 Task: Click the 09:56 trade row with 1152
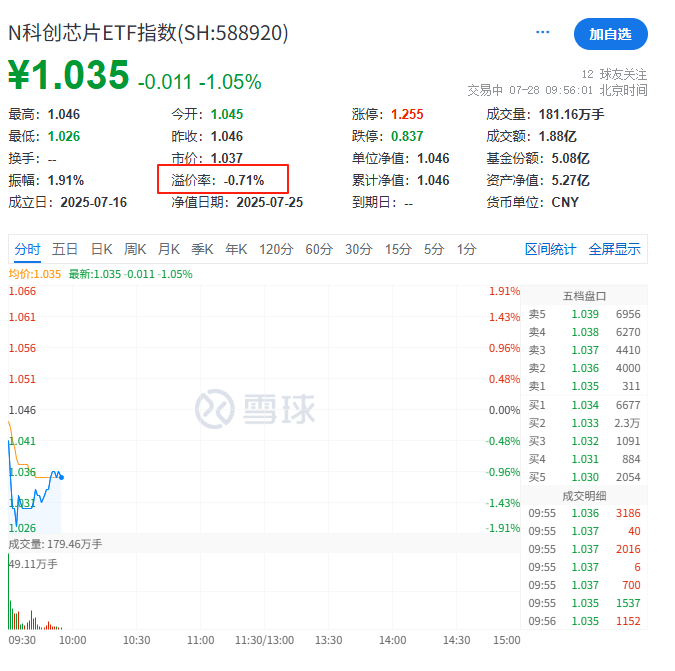tap(584, 622)
